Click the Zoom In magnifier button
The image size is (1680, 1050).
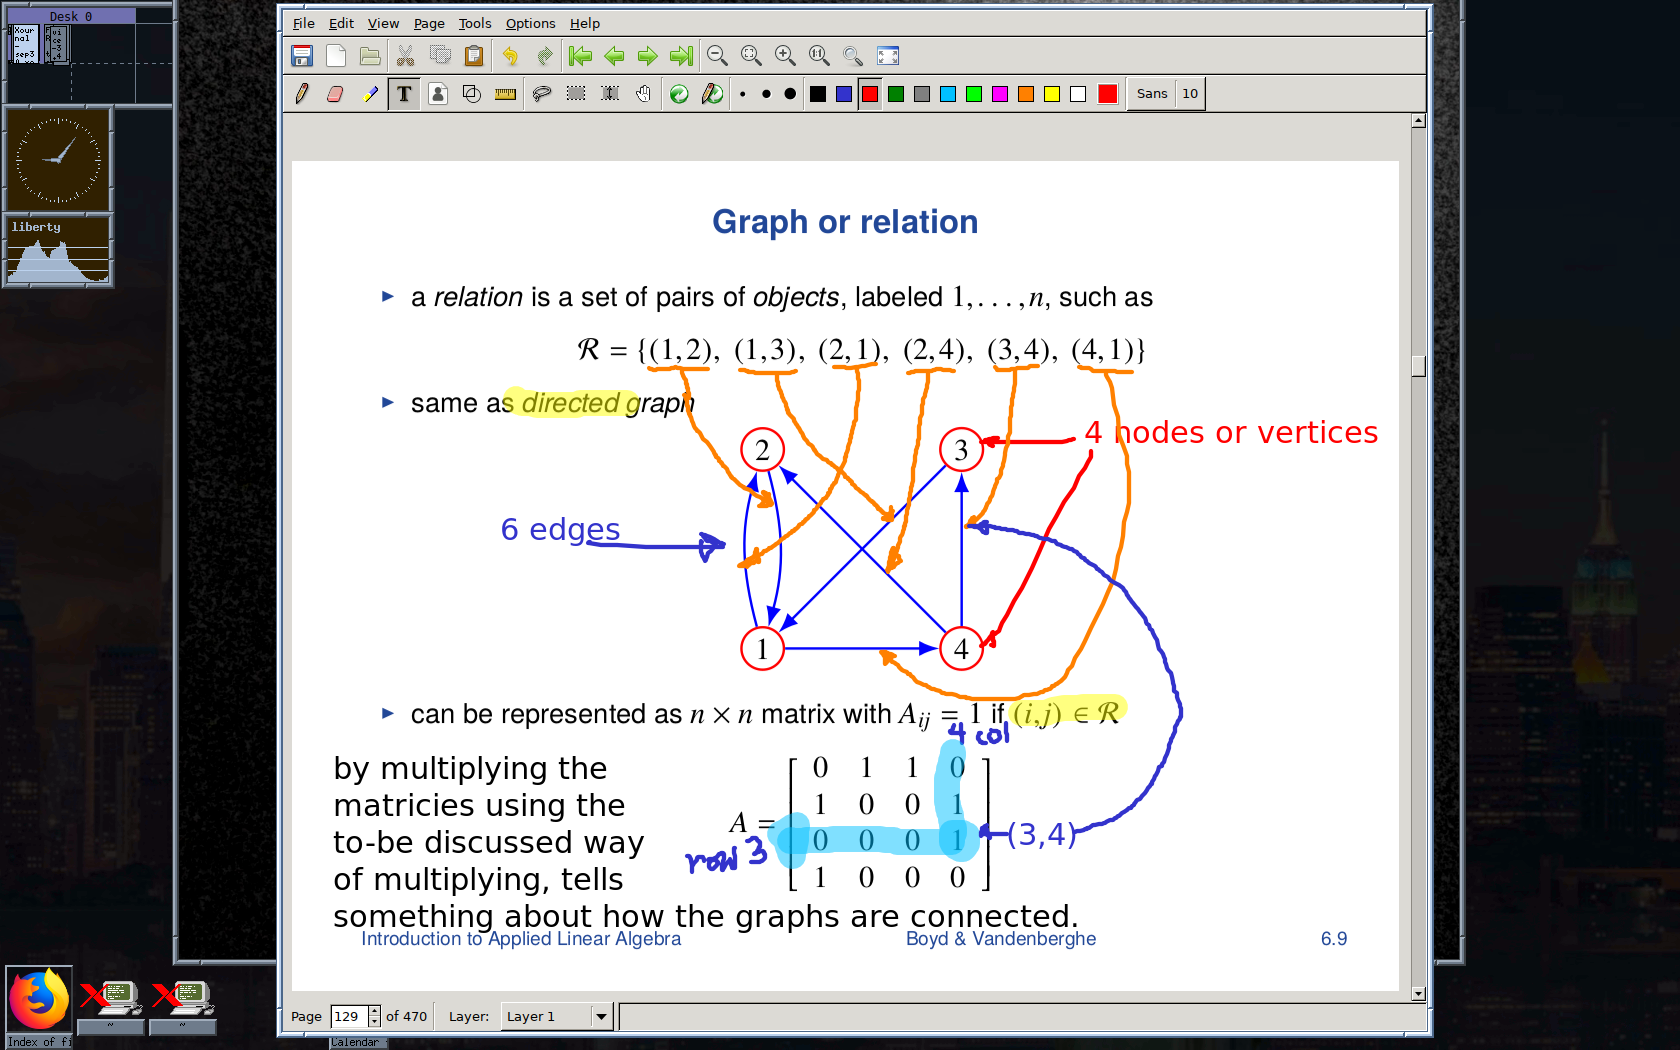click(786, 56)
